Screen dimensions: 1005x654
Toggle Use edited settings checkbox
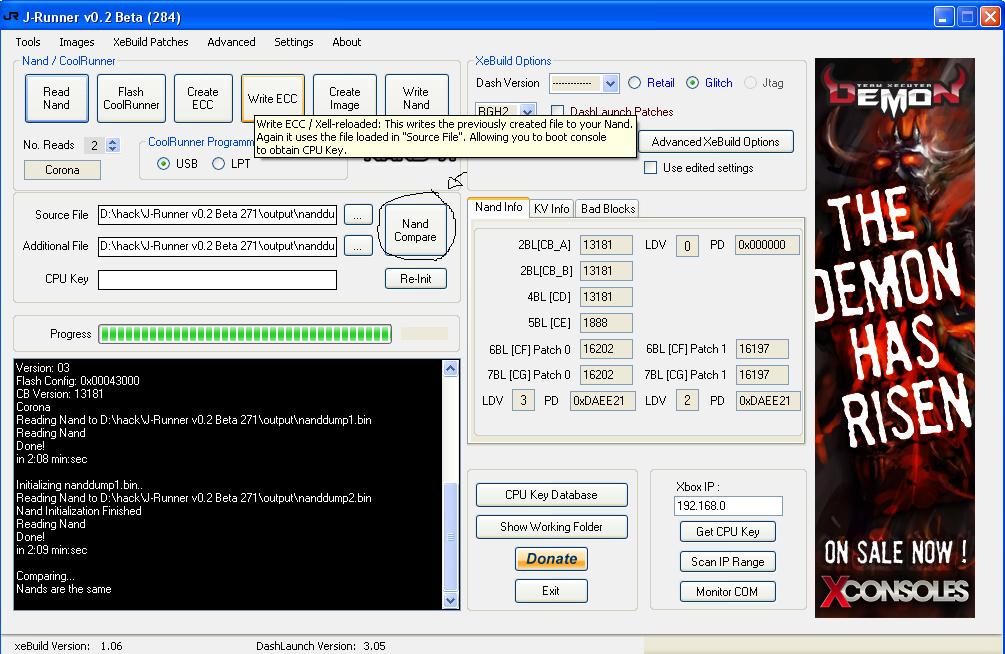[651, 167]
